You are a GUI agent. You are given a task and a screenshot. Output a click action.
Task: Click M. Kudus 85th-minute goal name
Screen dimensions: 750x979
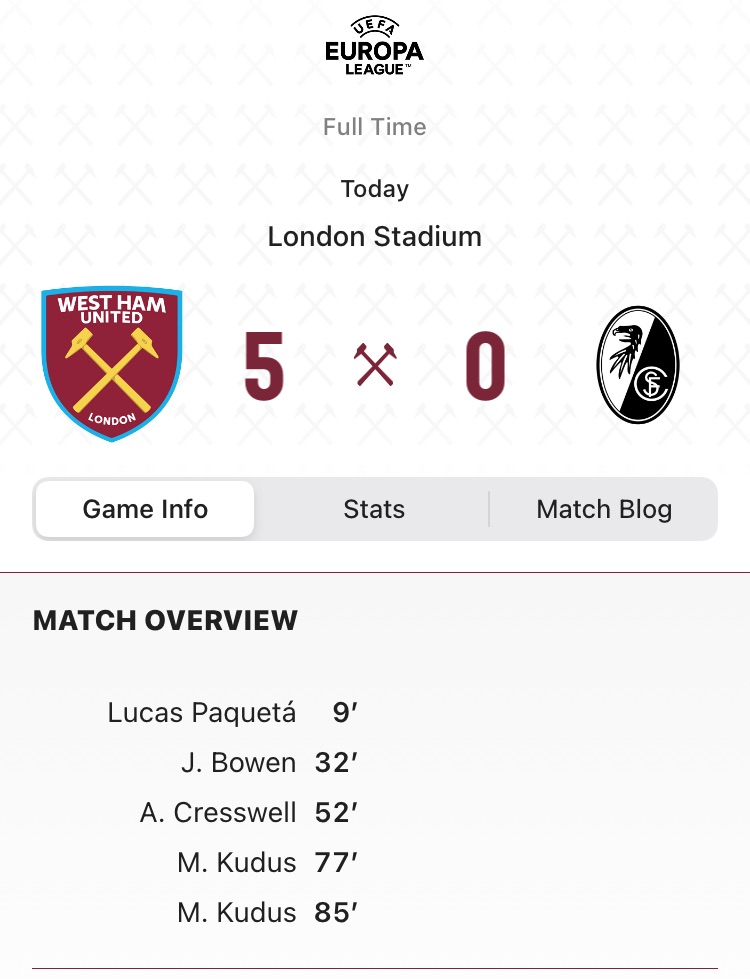click(237, 912)
